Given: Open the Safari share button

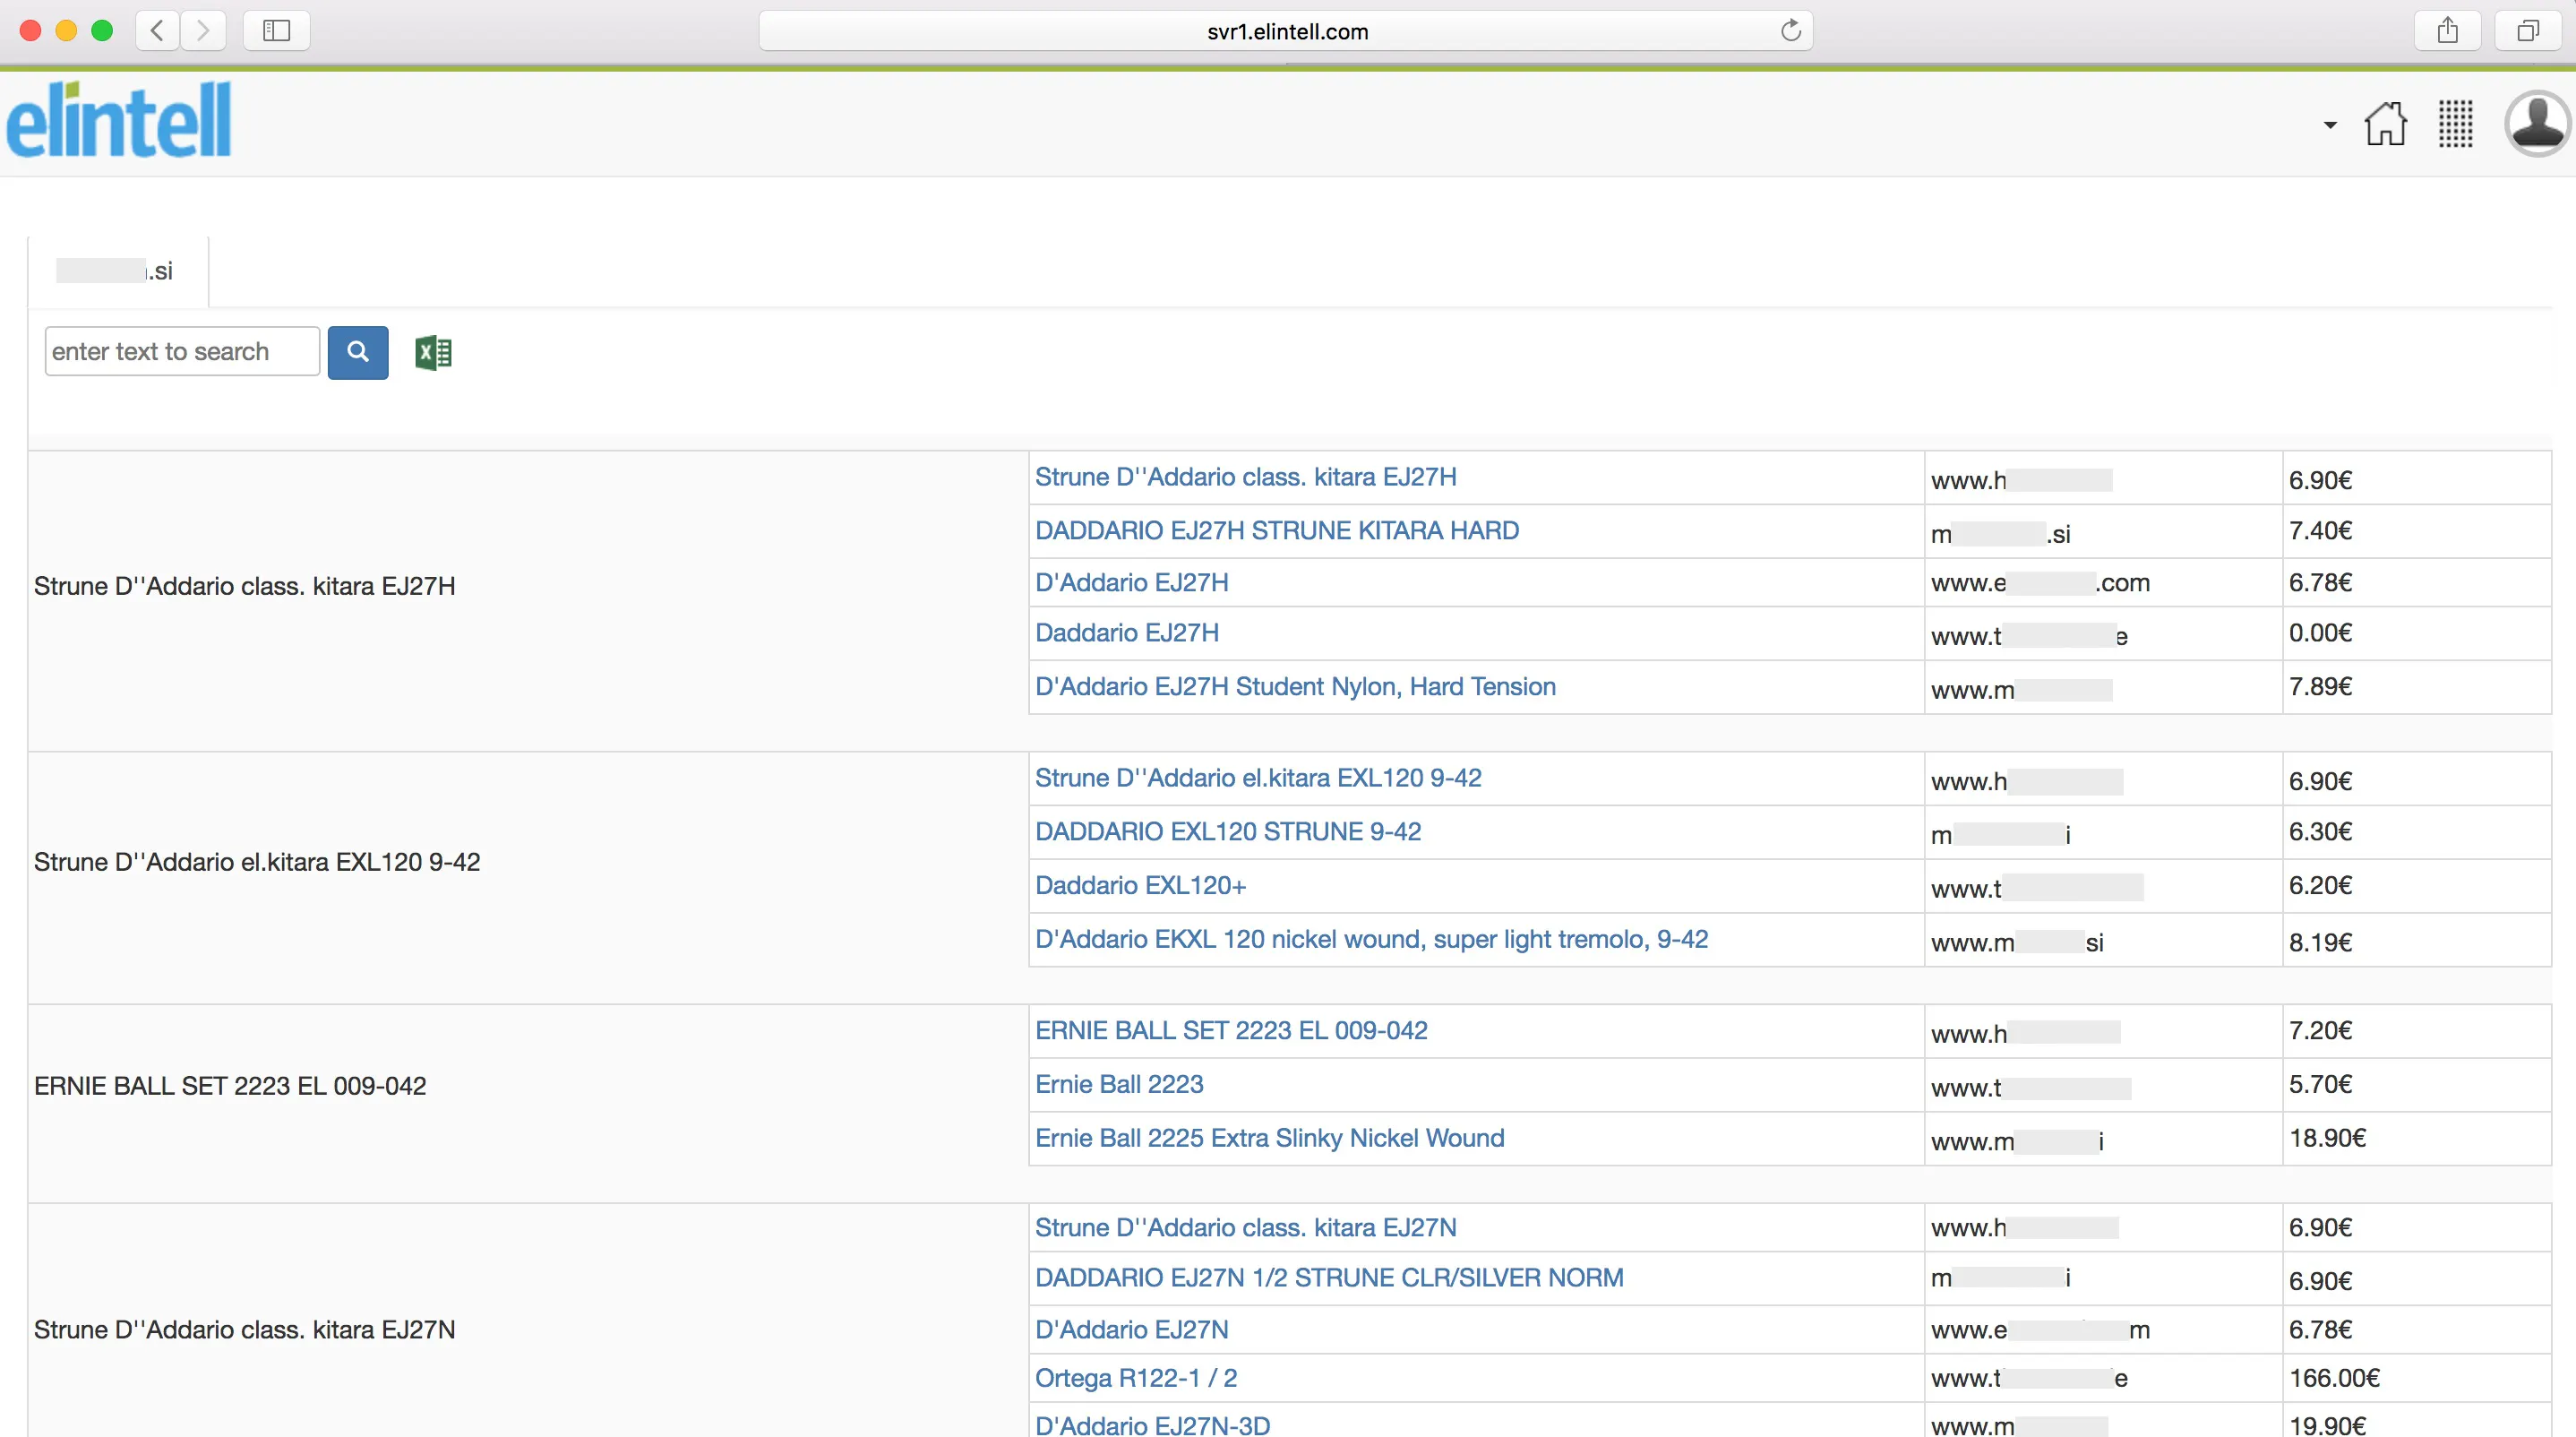Looking at the screenshot, I should click(x=2447, y=31).
